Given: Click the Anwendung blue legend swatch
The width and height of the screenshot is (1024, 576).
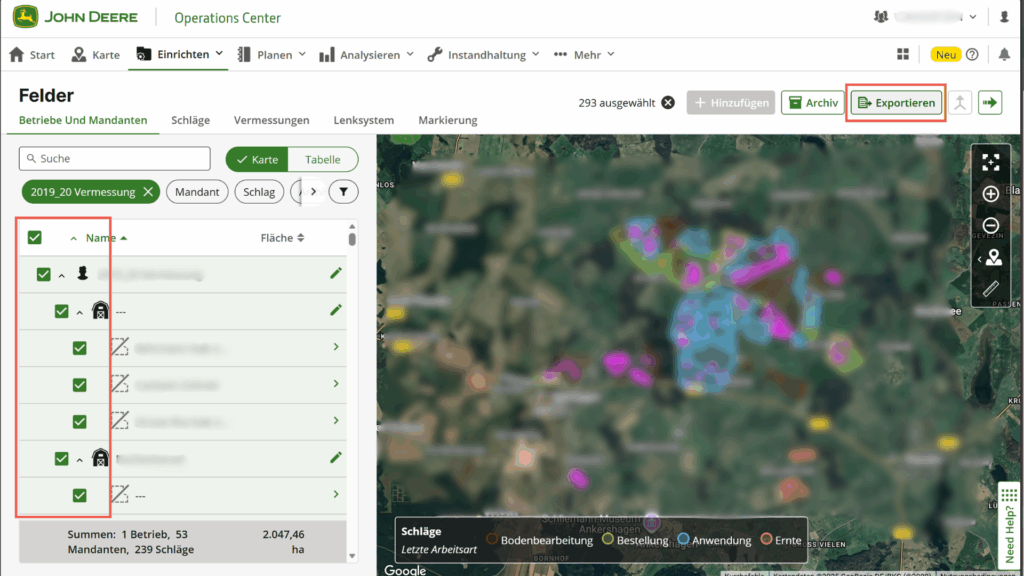Looking at the screenshot, I should tap(683, 540).
